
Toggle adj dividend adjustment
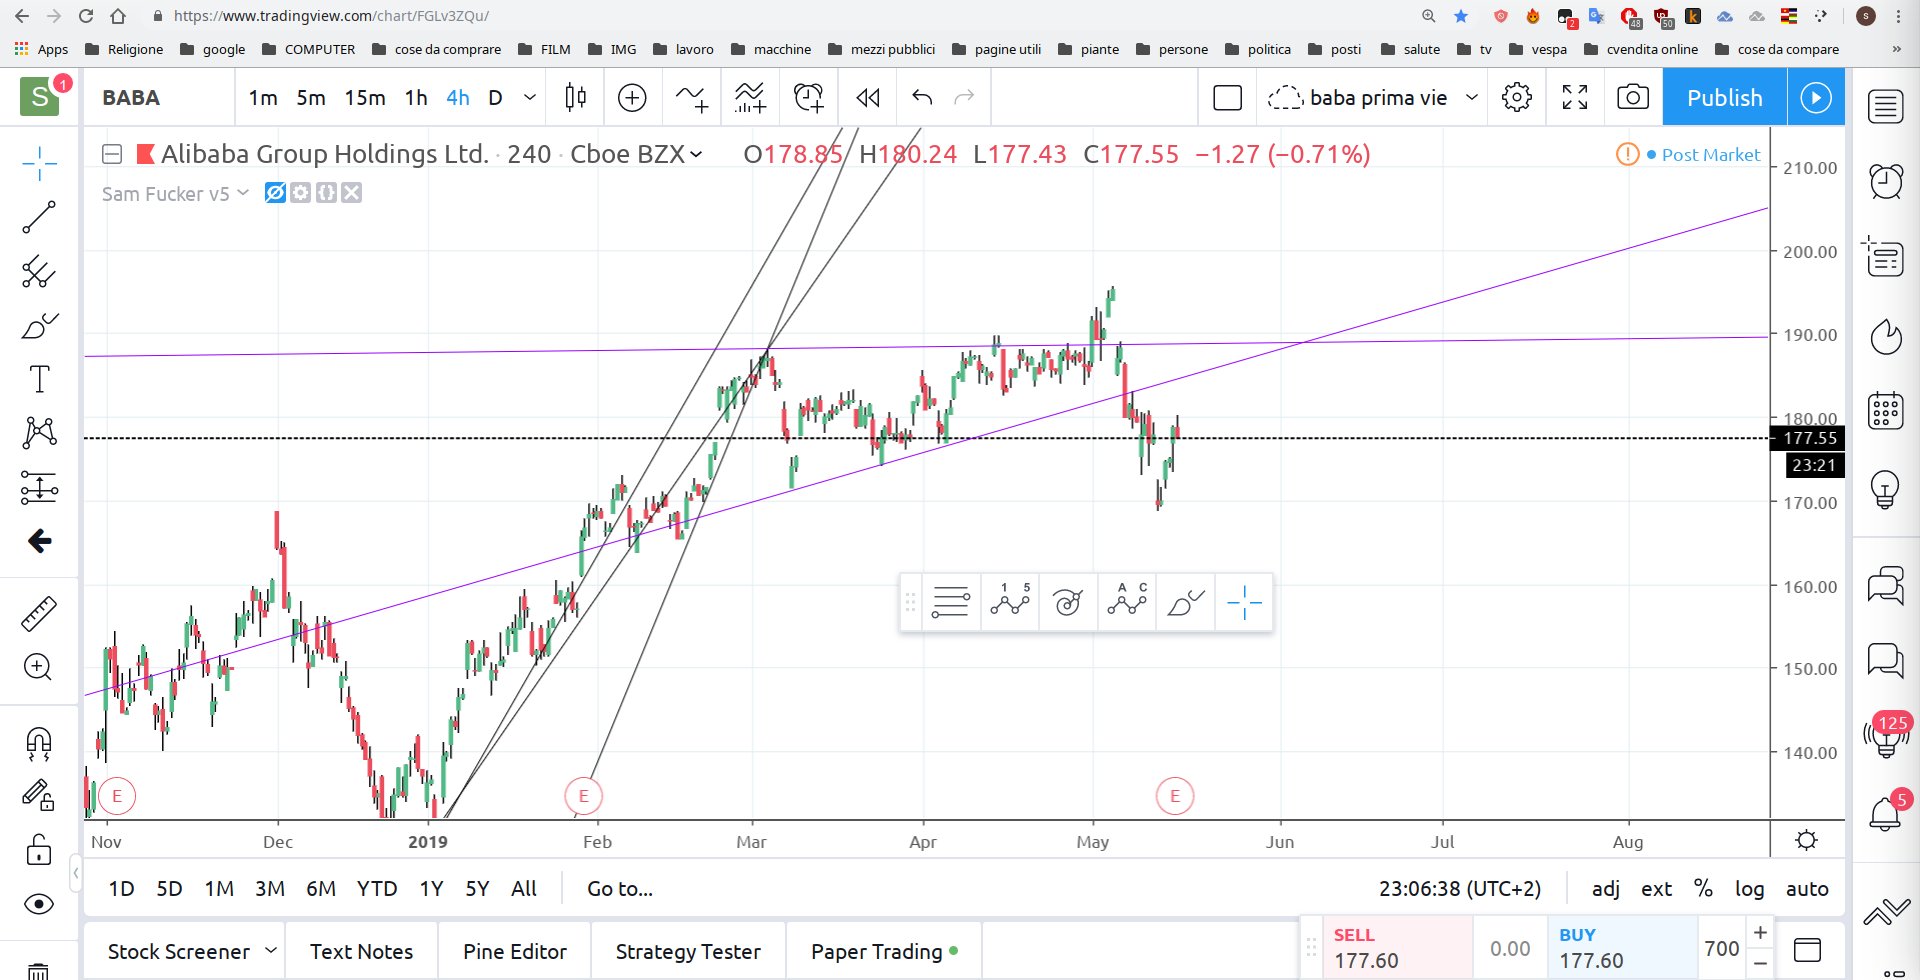click(x=1606, y=888)
